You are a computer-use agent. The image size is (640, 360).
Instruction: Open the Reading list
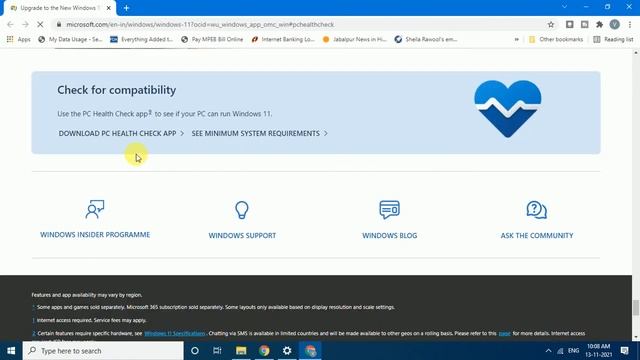coord(613,39)
